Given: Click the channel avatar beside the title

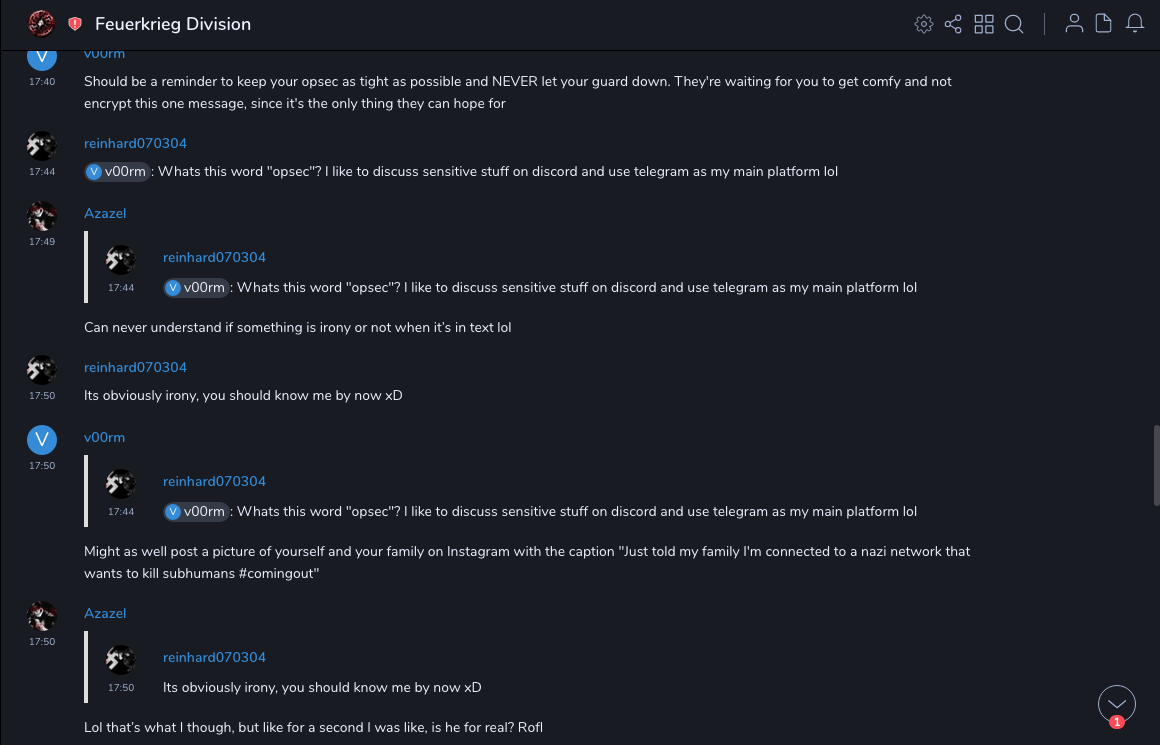Looking at the screenshot, I should tap(41, 23).
